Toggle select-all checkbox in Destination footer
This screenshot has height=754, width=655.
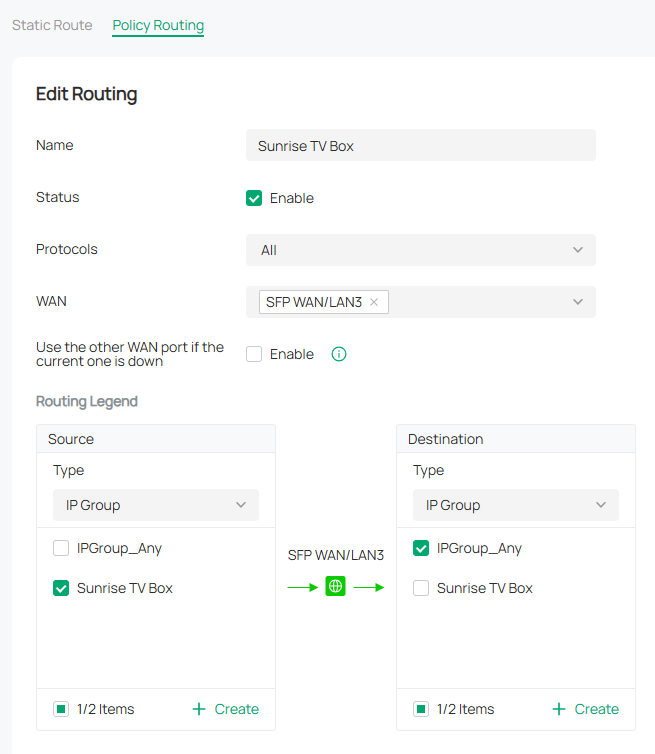pyautogui.click(x=421, y=709)
